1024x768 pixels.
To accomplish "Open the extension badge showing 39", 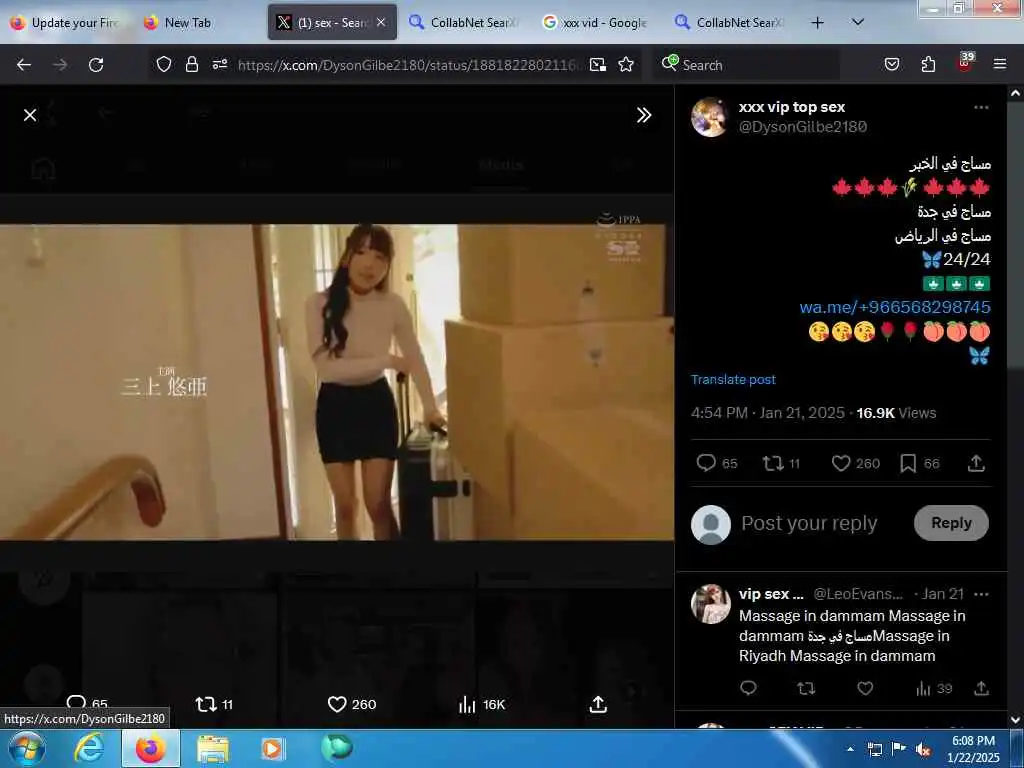I will 965,63.
